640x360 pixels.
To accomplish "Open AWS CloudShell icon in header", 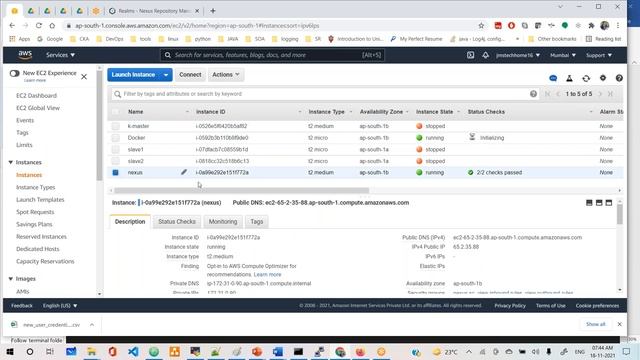I will pos(470,55).
